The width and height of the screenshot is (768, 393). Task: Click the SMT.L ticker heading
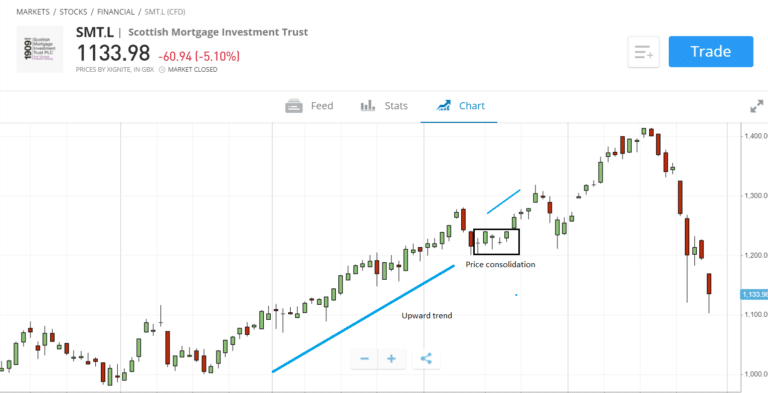point(95,32)
